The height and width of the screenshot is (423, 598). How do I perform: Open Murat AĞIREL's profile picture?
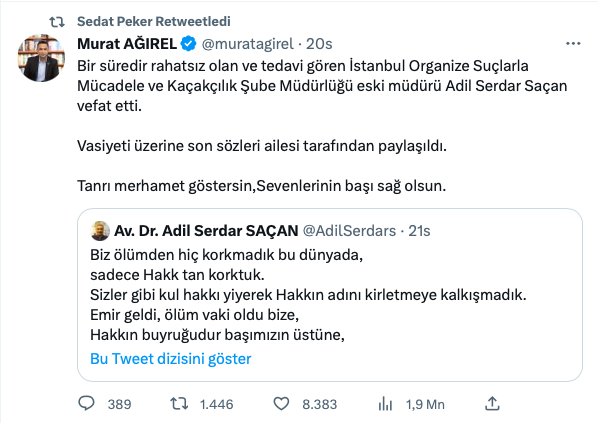click(41, 58)
